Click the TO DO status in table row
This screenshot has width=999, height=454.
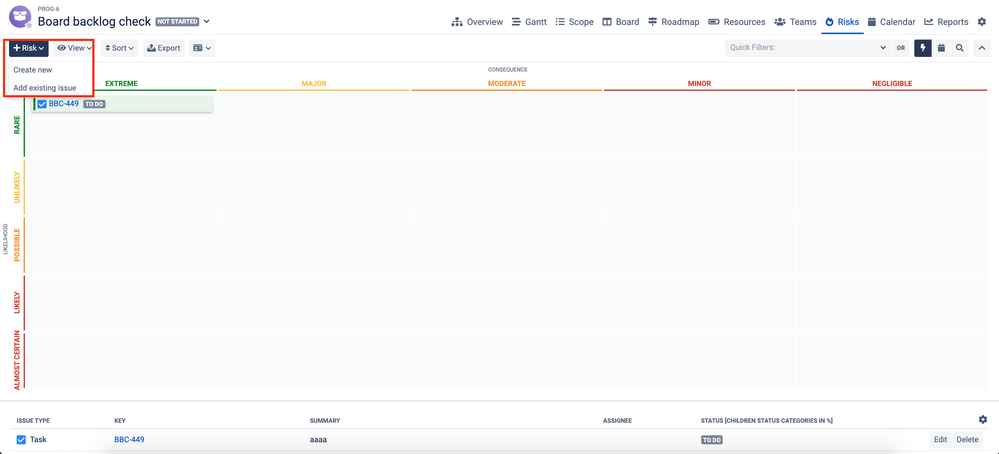(712, 440)
